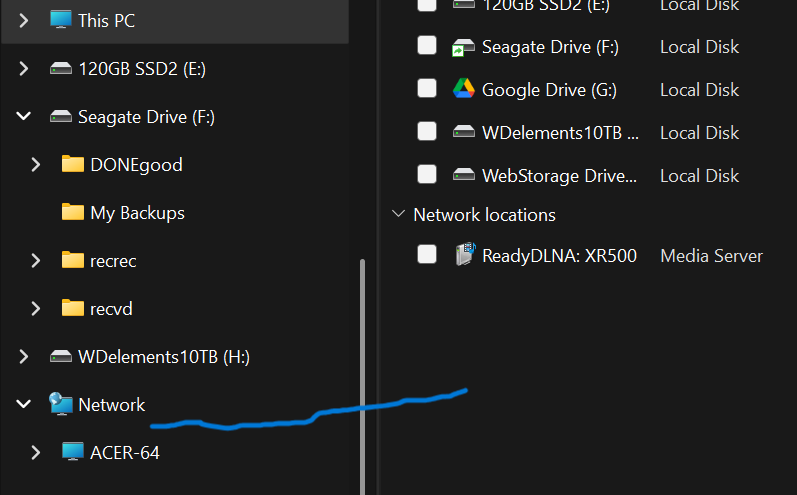Tick the checkbox for Seagate Drive (F:)
Viewport: 797px width, 495px height.
click(427, 45)
